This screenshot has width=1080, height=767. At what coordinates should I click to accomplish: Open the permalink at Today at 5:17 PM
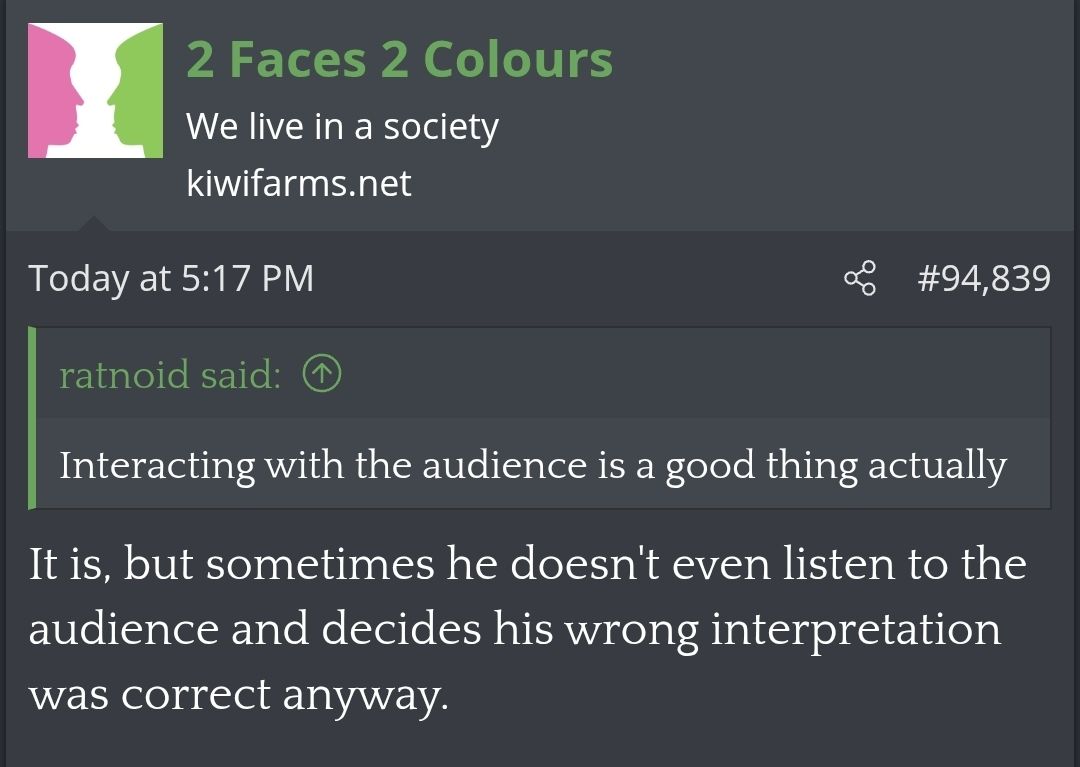[171, 279]
